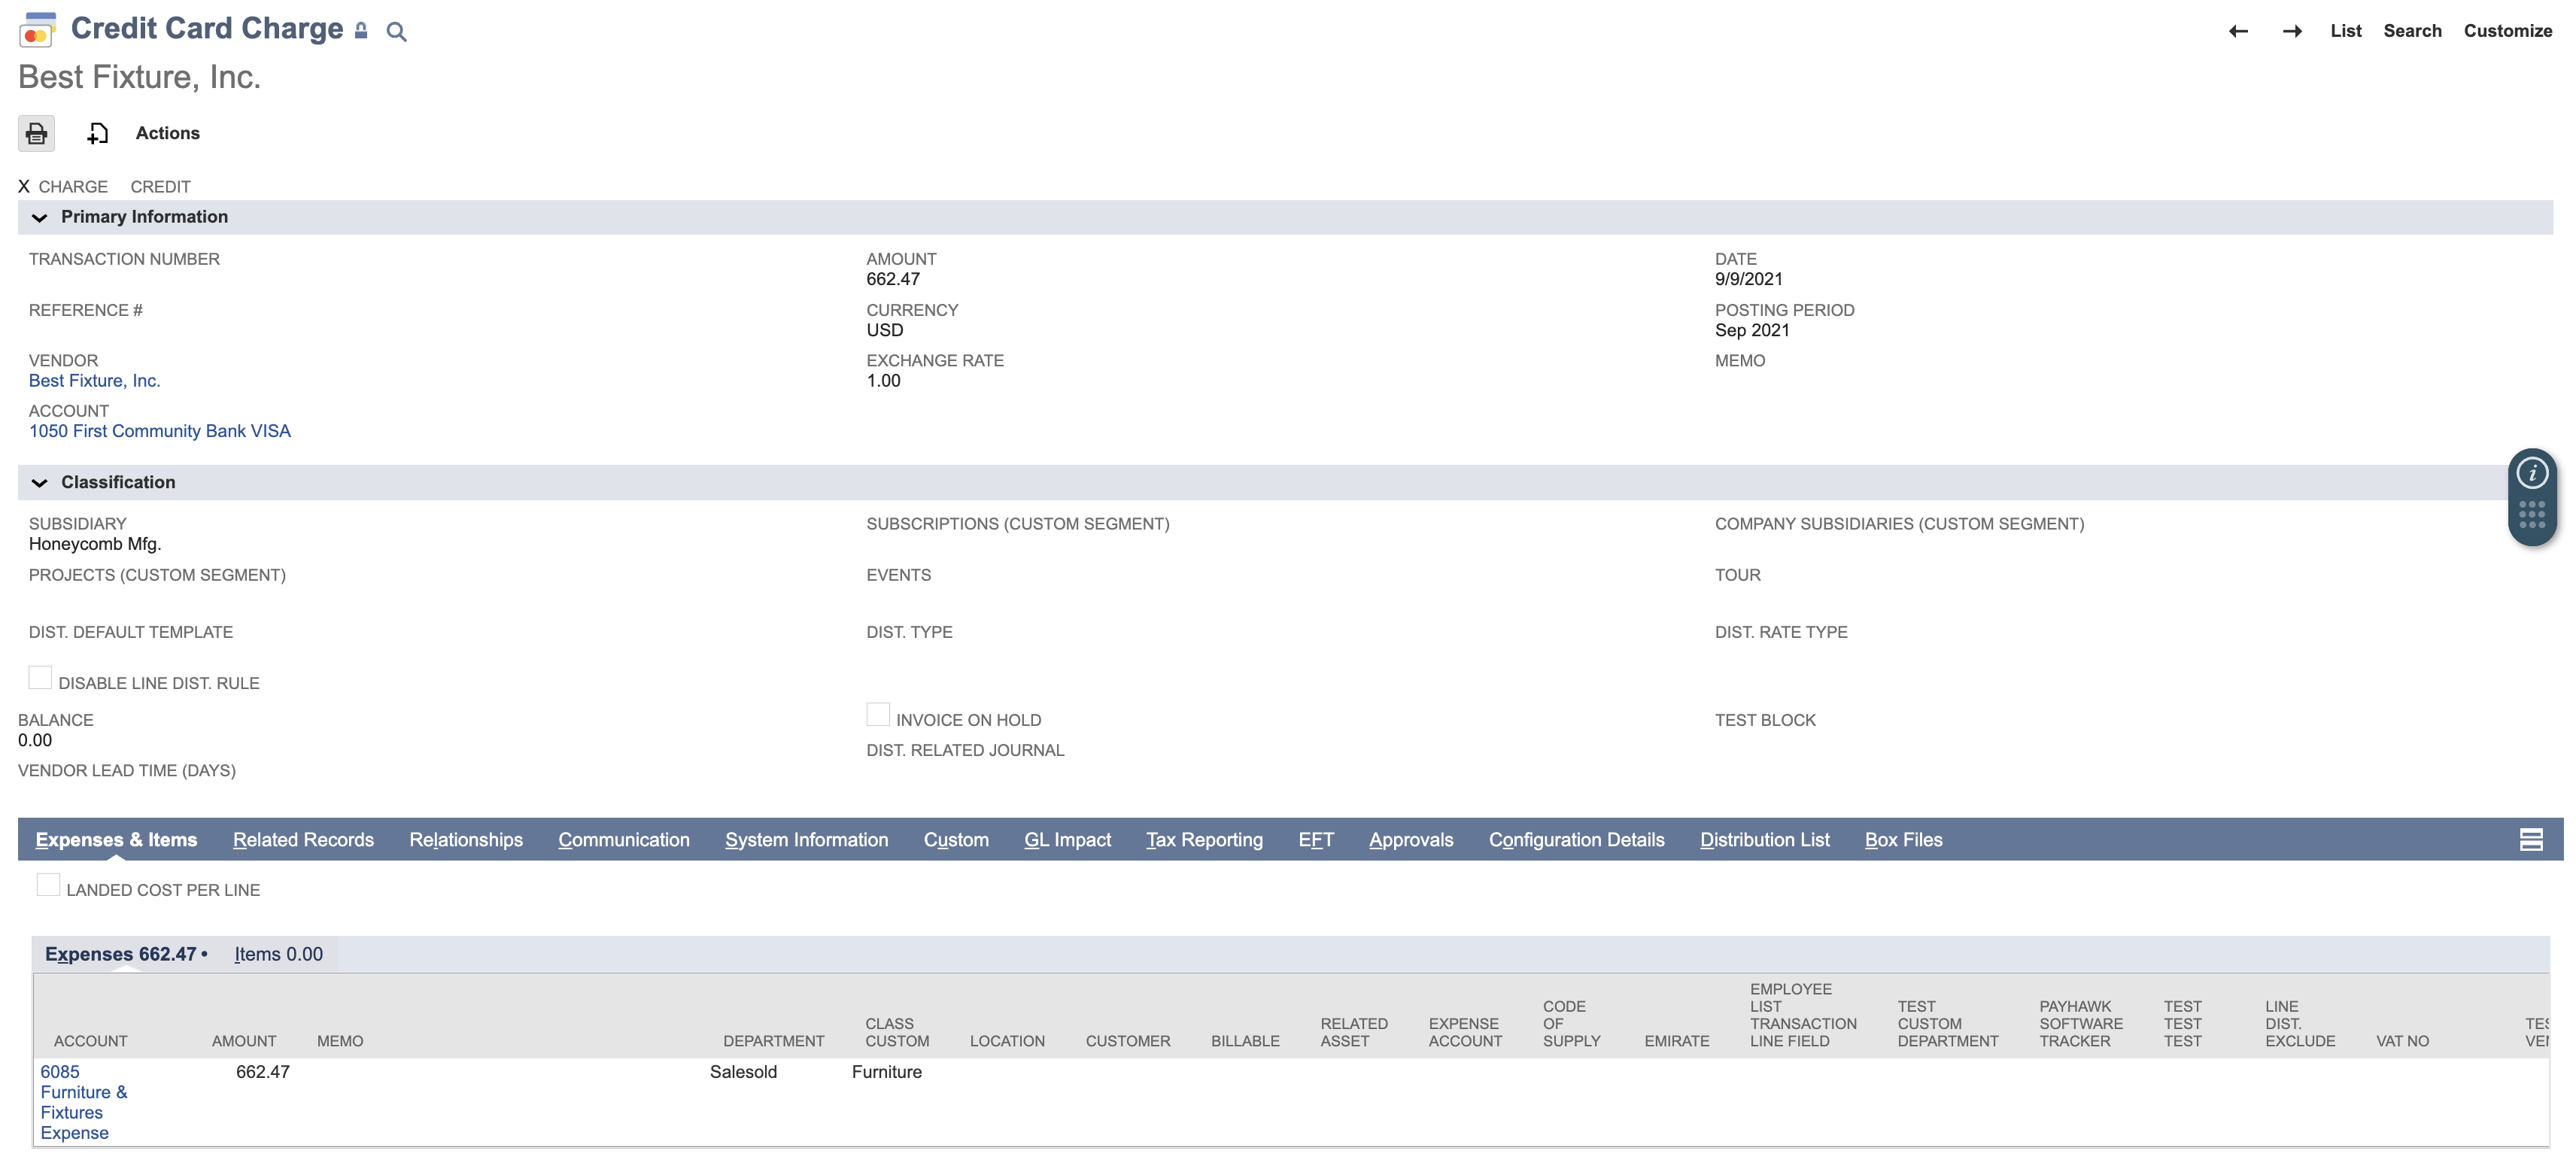Open the Relationships tab

(466, 840)
